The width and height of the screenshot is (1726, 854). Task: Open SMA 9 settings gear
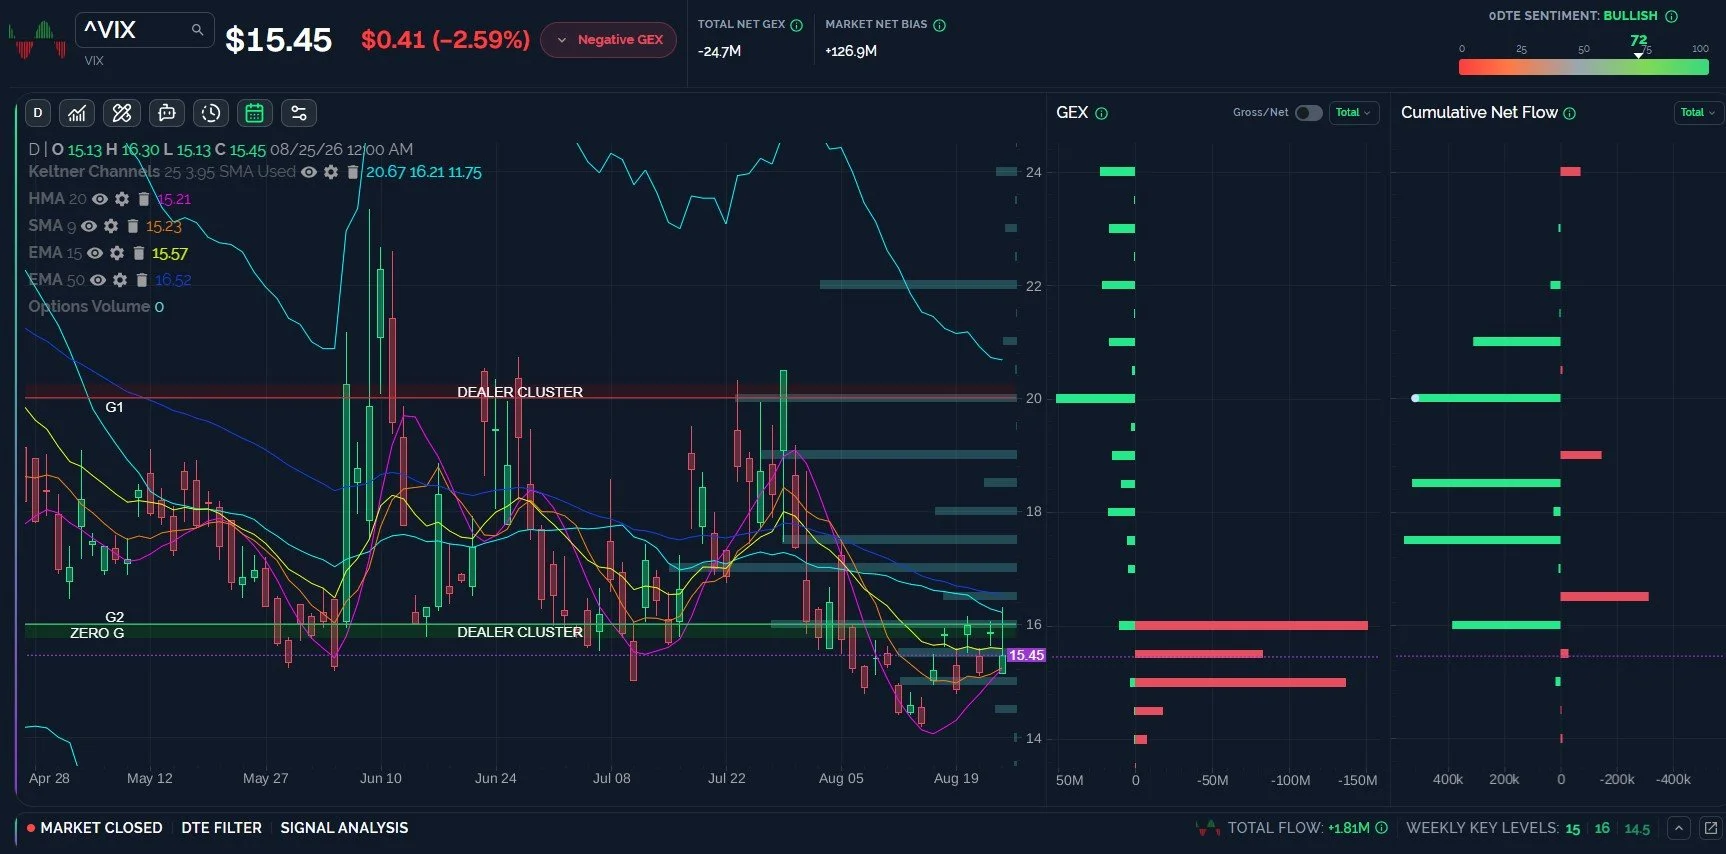111,226
